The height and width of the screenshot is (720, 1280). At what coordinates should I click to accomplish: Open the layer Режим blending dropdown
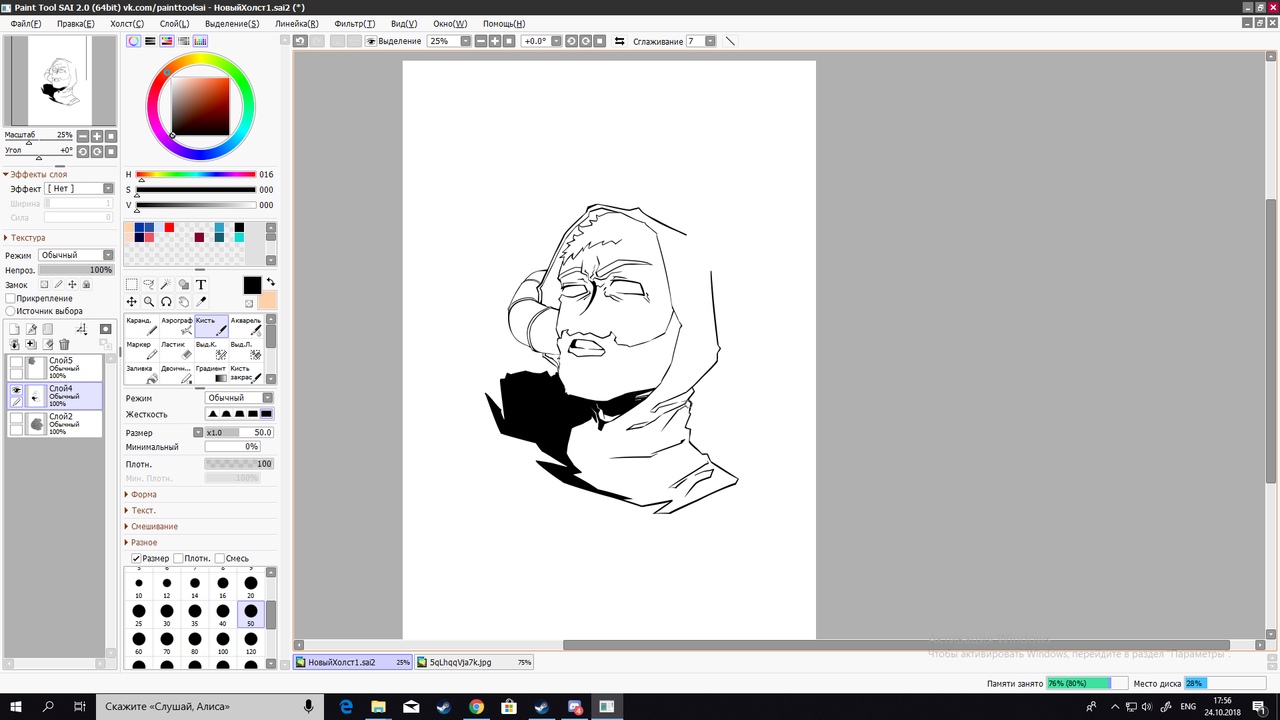tap(76, 255)
